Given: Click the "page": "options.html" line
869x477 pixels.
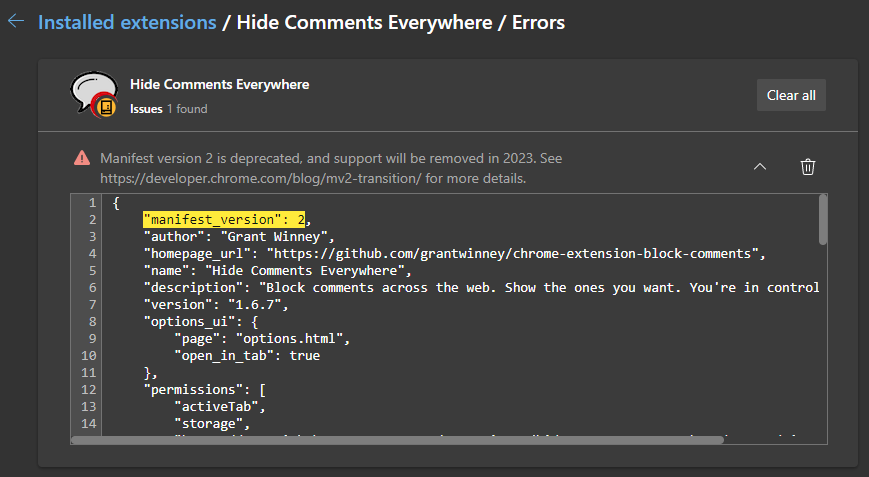Looking at the screenshot, I should pos(262,338).
